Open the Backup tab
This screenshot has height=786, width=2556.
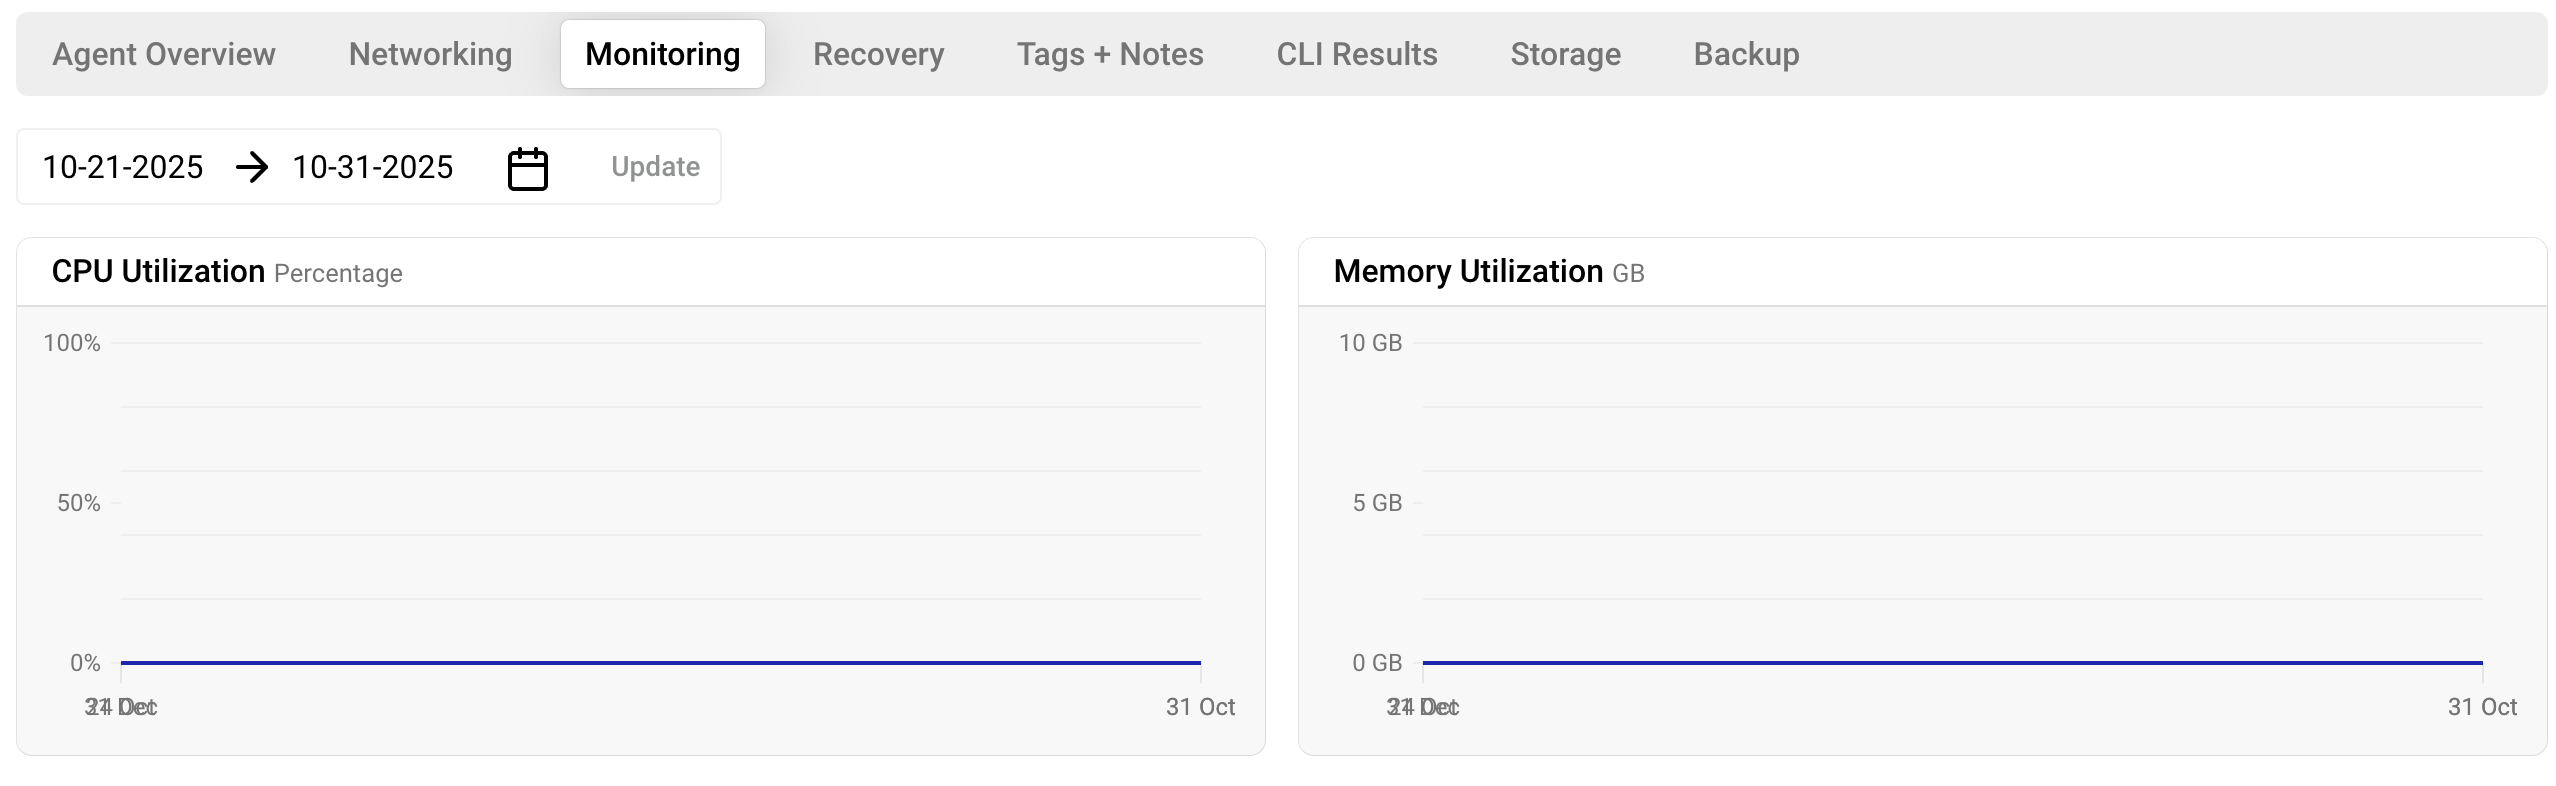pyautogui.click(x=1746, y=54)
